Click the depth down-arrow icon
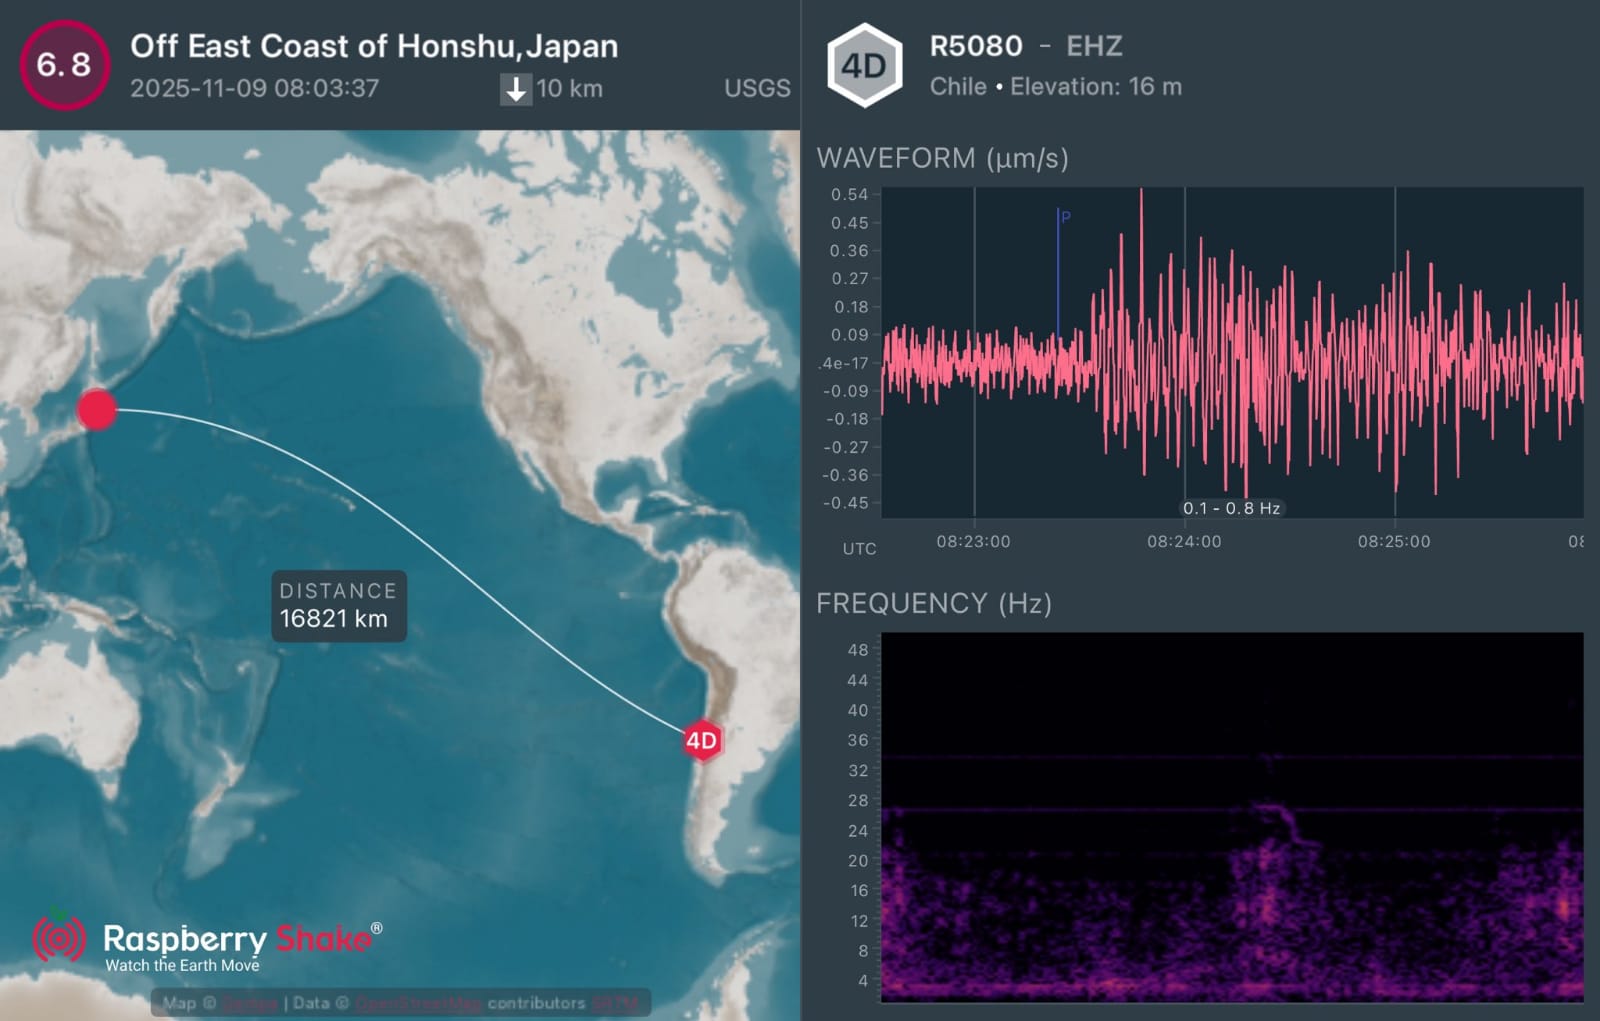 pos(515,89)
